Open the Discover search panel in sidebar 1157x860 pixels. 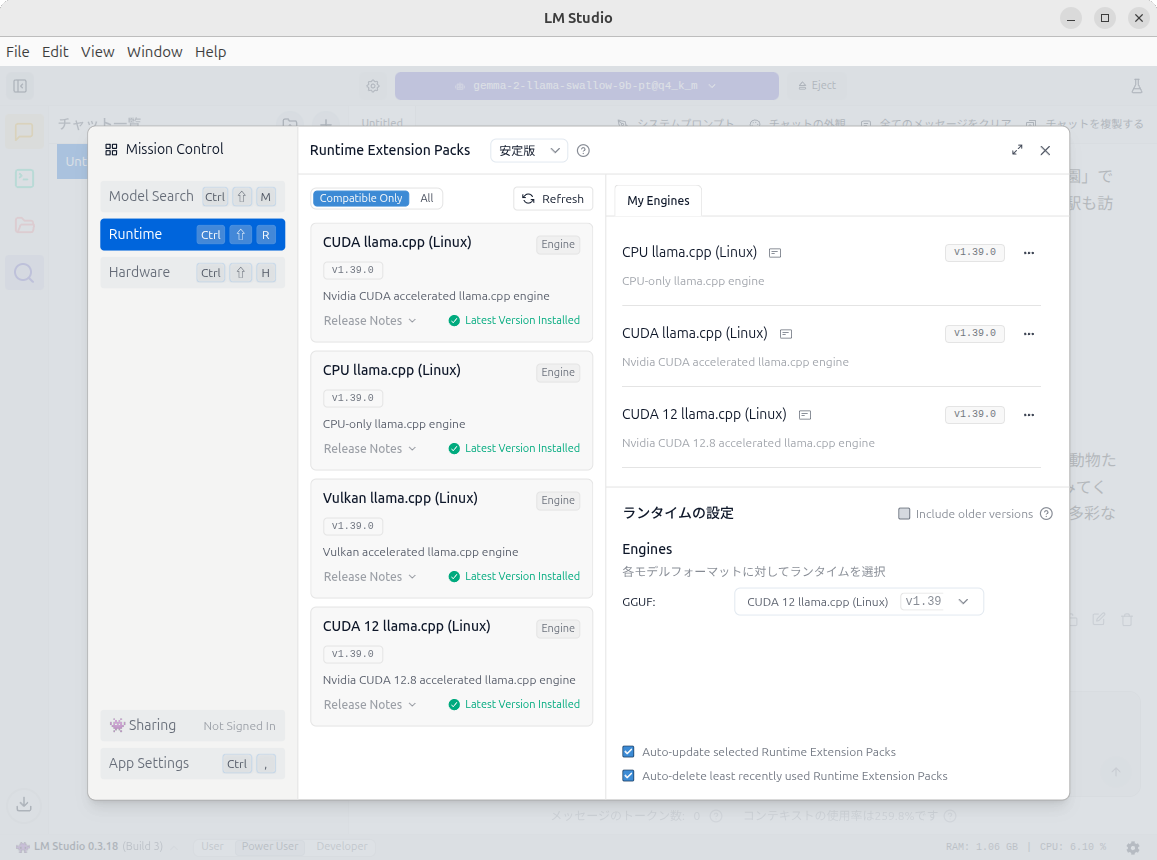coord(23,271)
